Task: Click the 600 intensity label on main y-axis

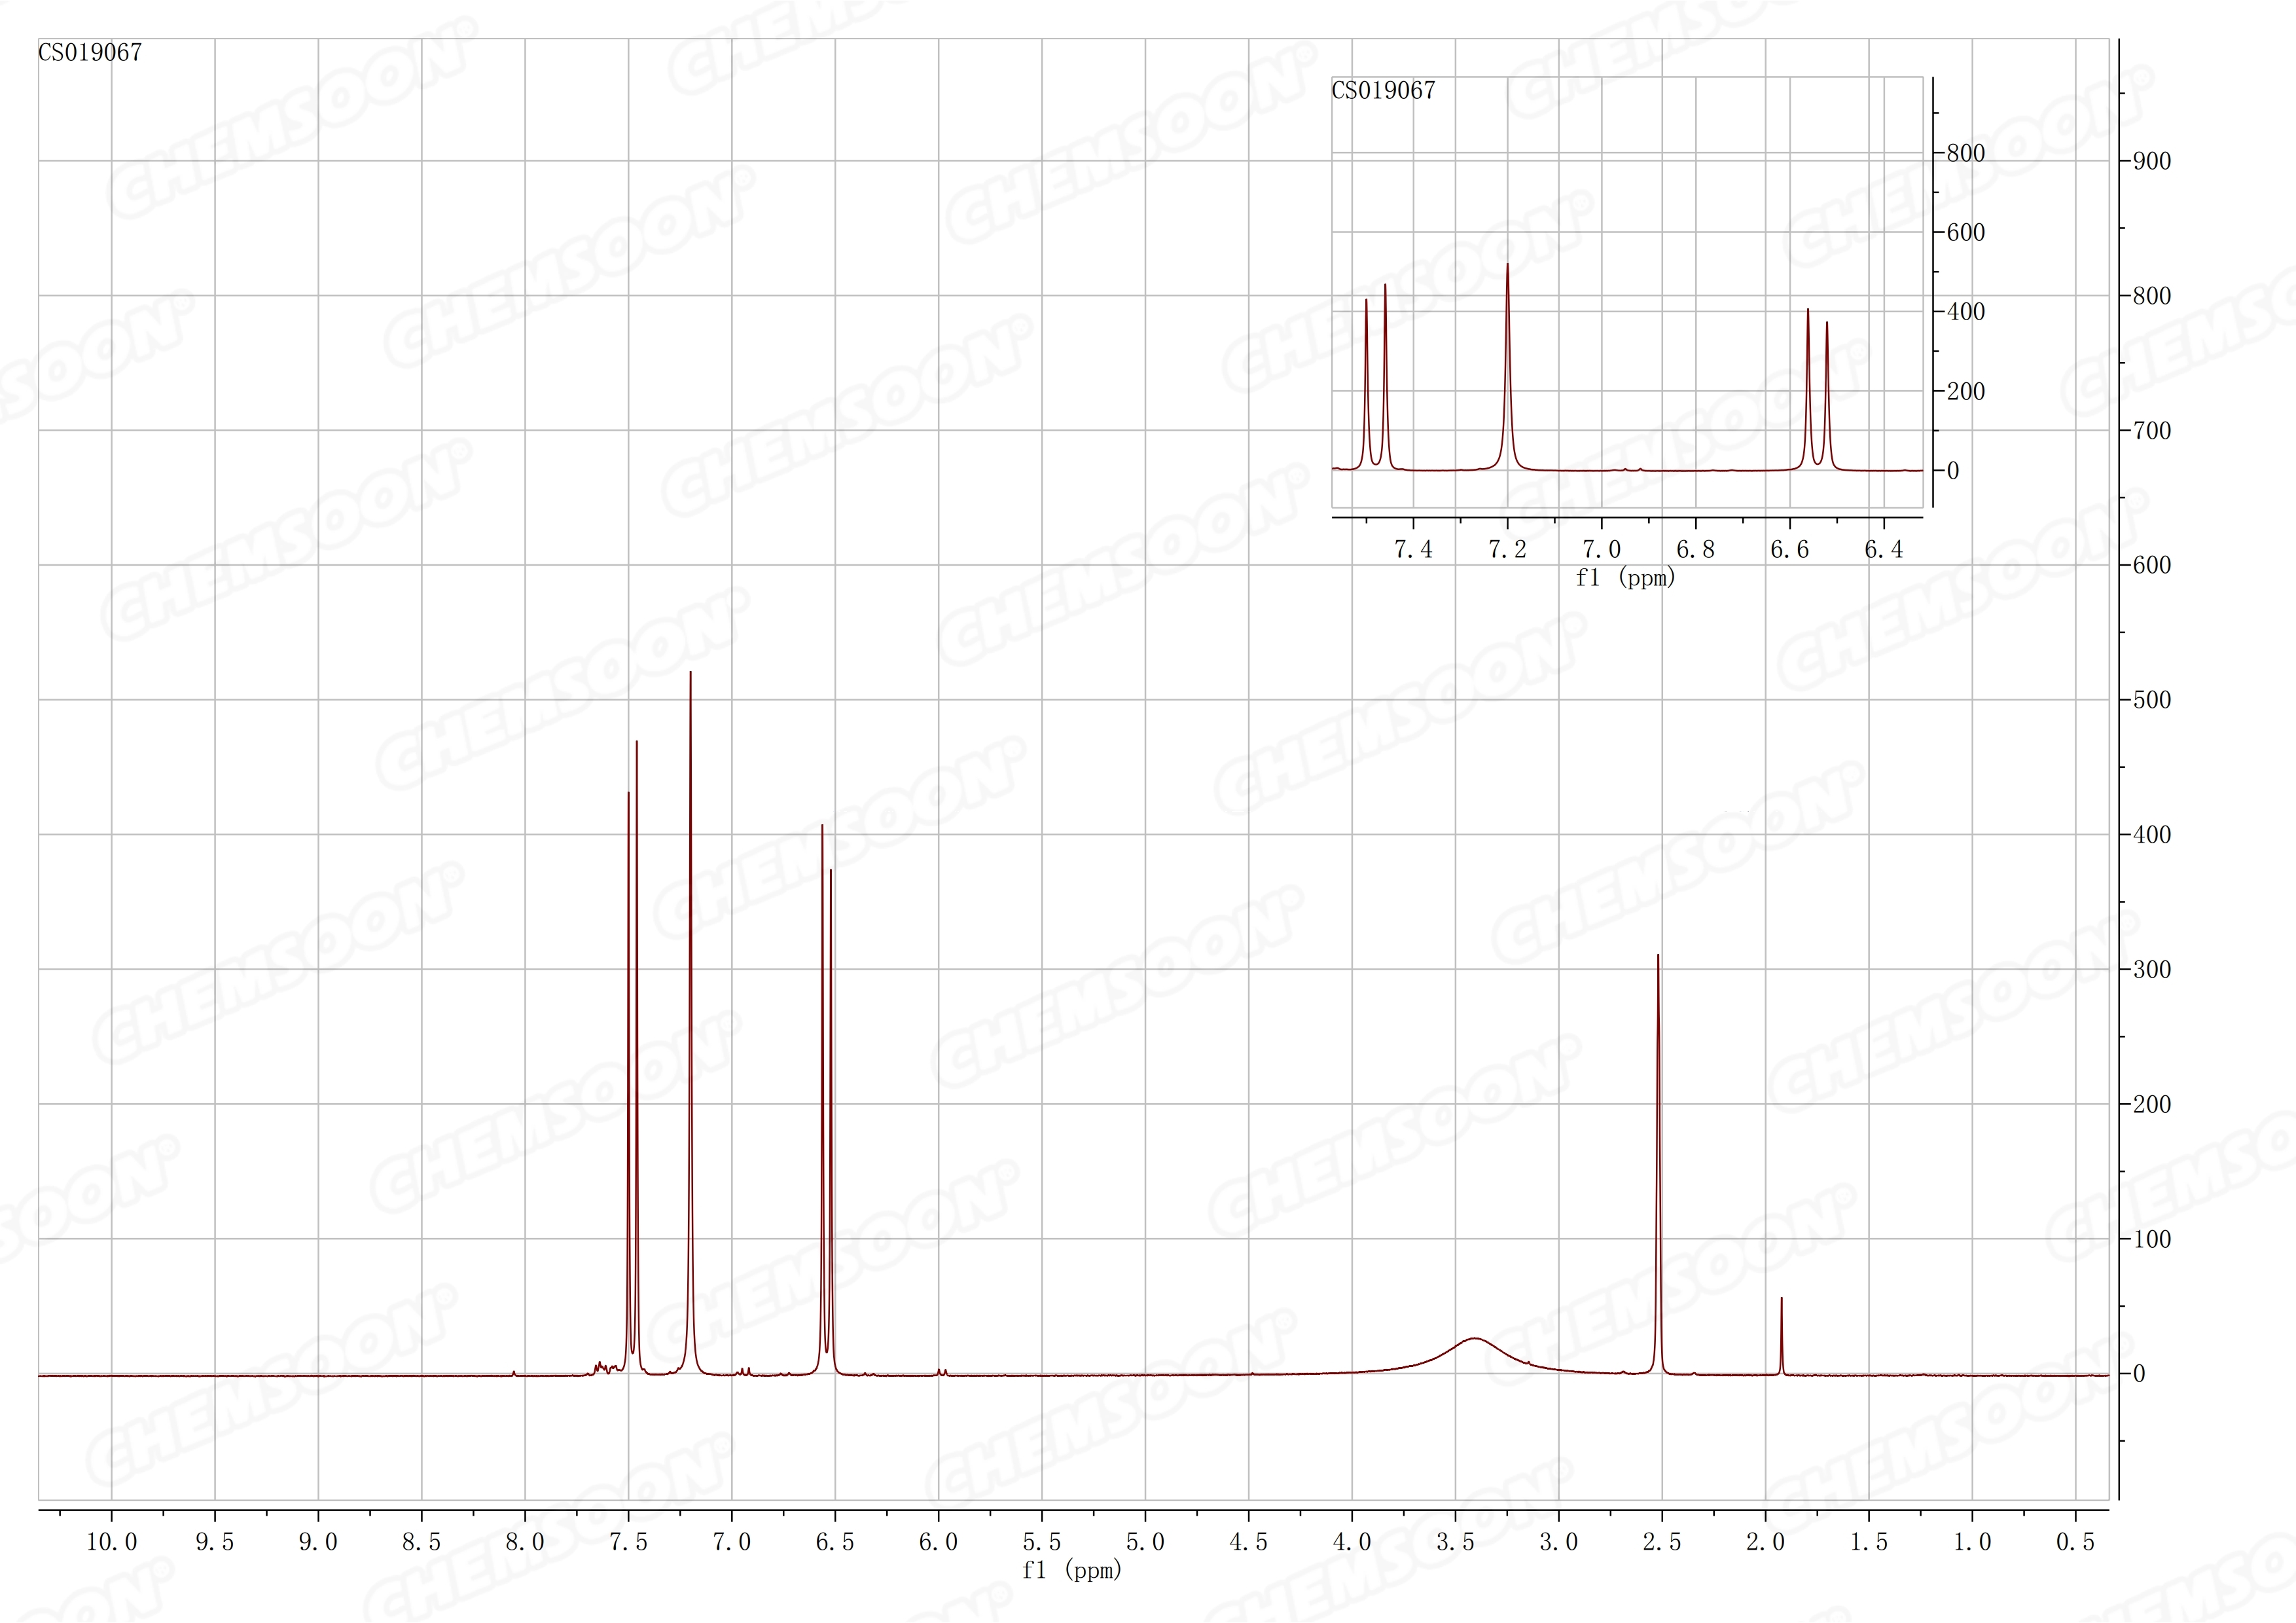Action: pos(2152,565)
